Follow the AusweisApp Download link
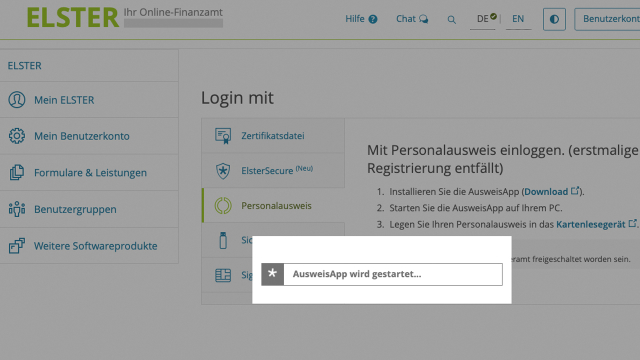Viewport: 640px width, 360px height. pos(551,191)
